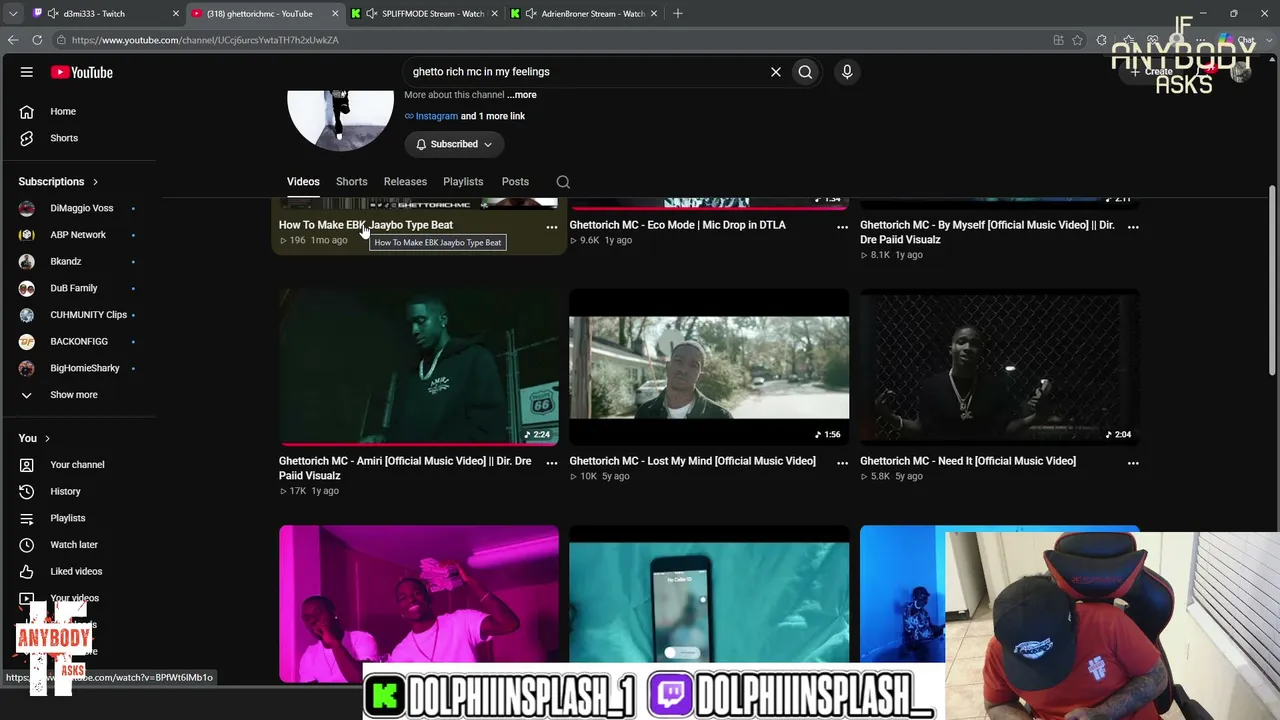Open the ABP Network subscription channel
The image size is (1280, 720).
tap(78, 235)
